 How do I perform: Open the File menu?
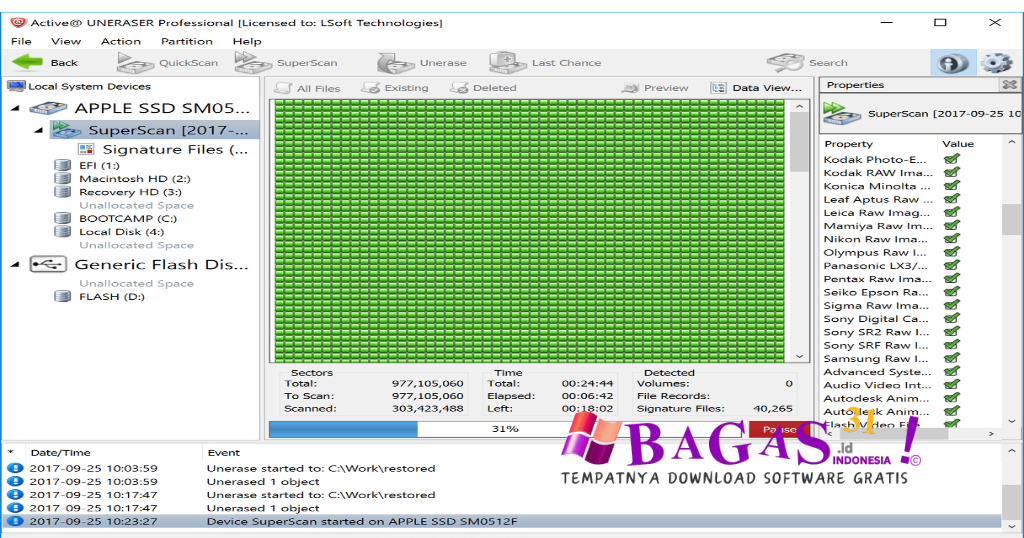(x=21, y=41)
